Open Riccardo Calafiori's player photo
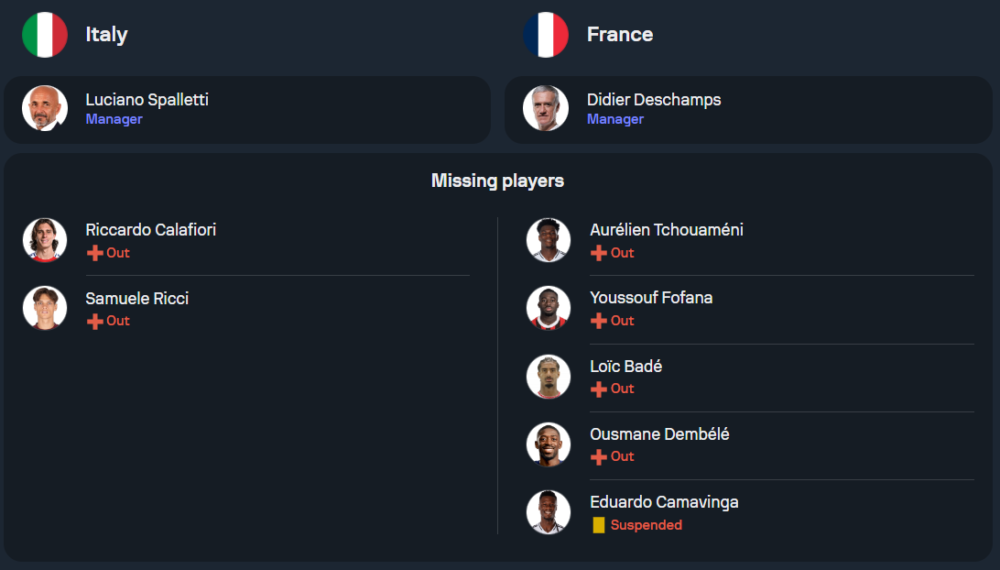This screenshot has height=570, width=1000. pyautogui.click(x=45, y=240)
